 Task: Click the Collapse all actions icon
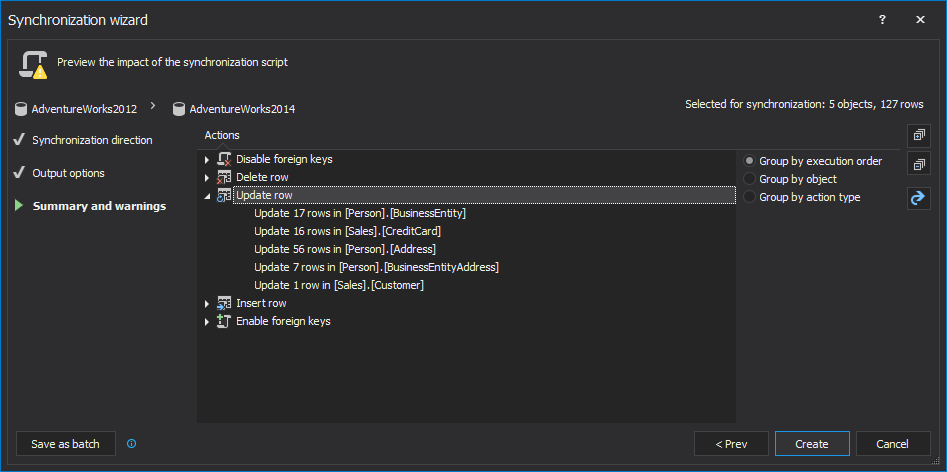[918, 164]
